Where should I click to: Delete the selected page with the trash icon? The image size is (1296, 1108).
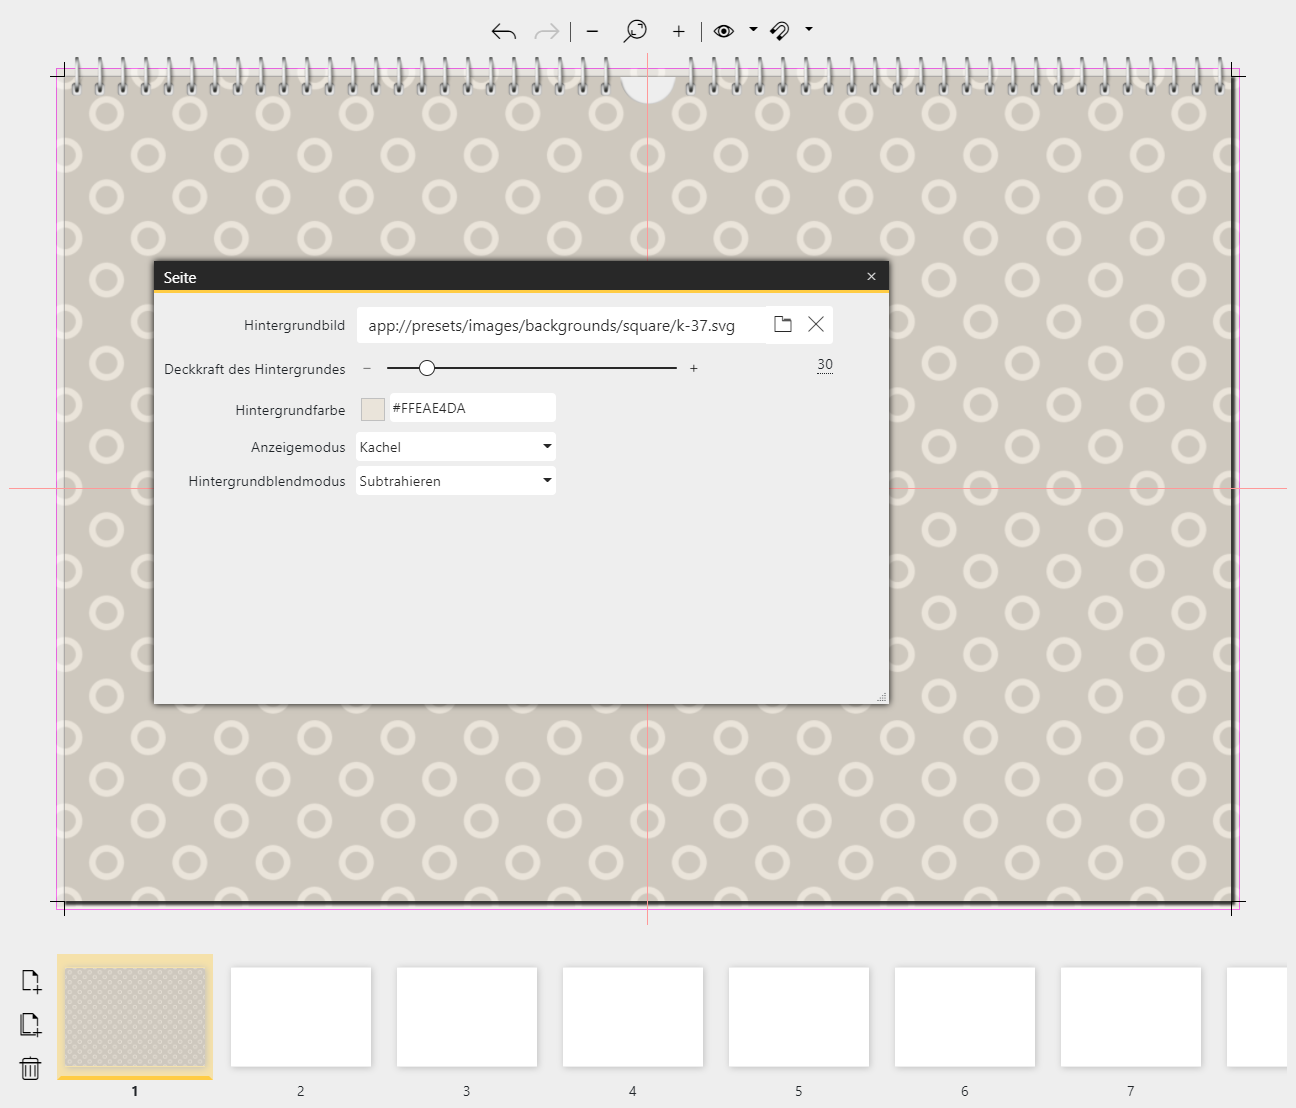(x=31, y=1068)
